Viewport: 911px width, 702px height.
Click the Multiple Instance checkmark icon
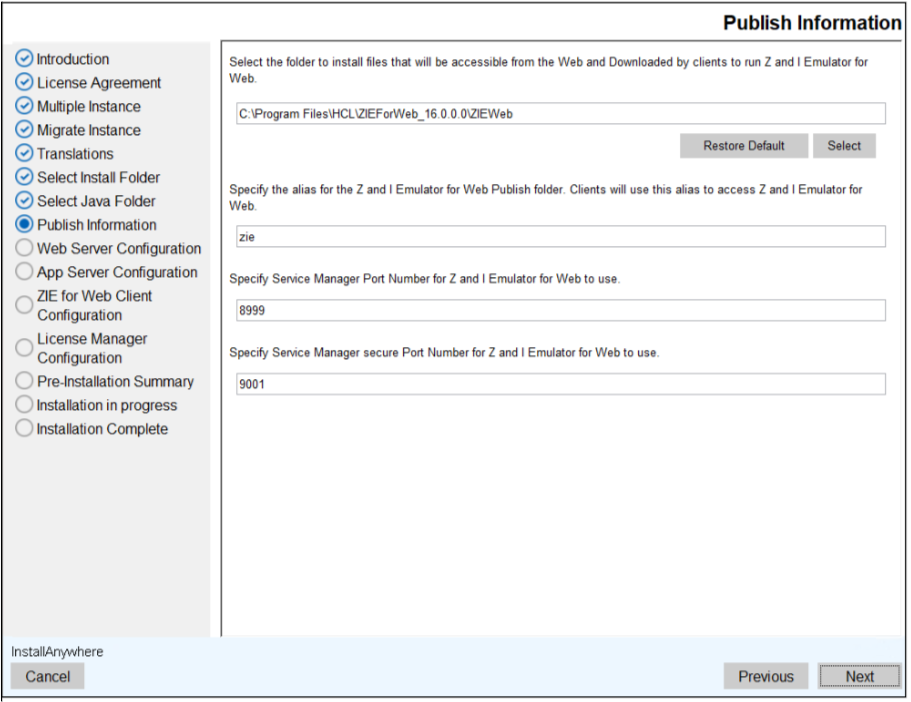[x=24, y=106]
